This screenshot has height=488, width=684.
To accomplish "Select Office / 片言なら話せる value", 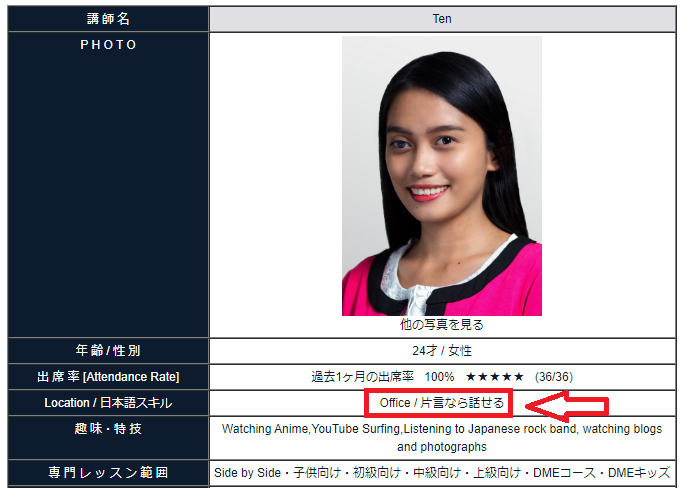I will pos(442,403).
